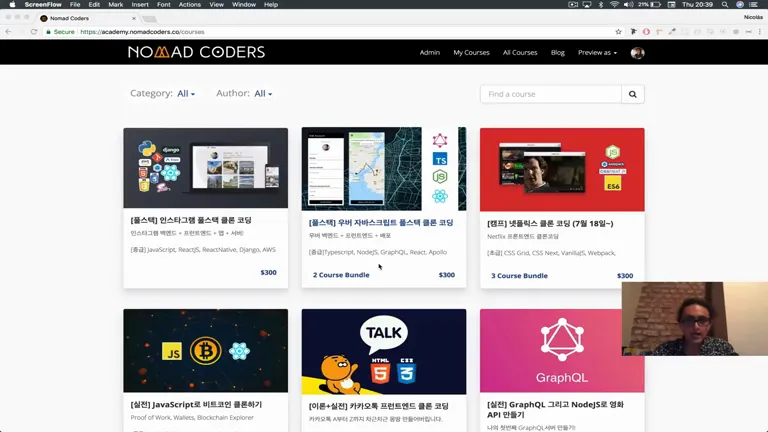Open the Admin link
This screenshot has width=768, height=432.
tap(430, 52)
